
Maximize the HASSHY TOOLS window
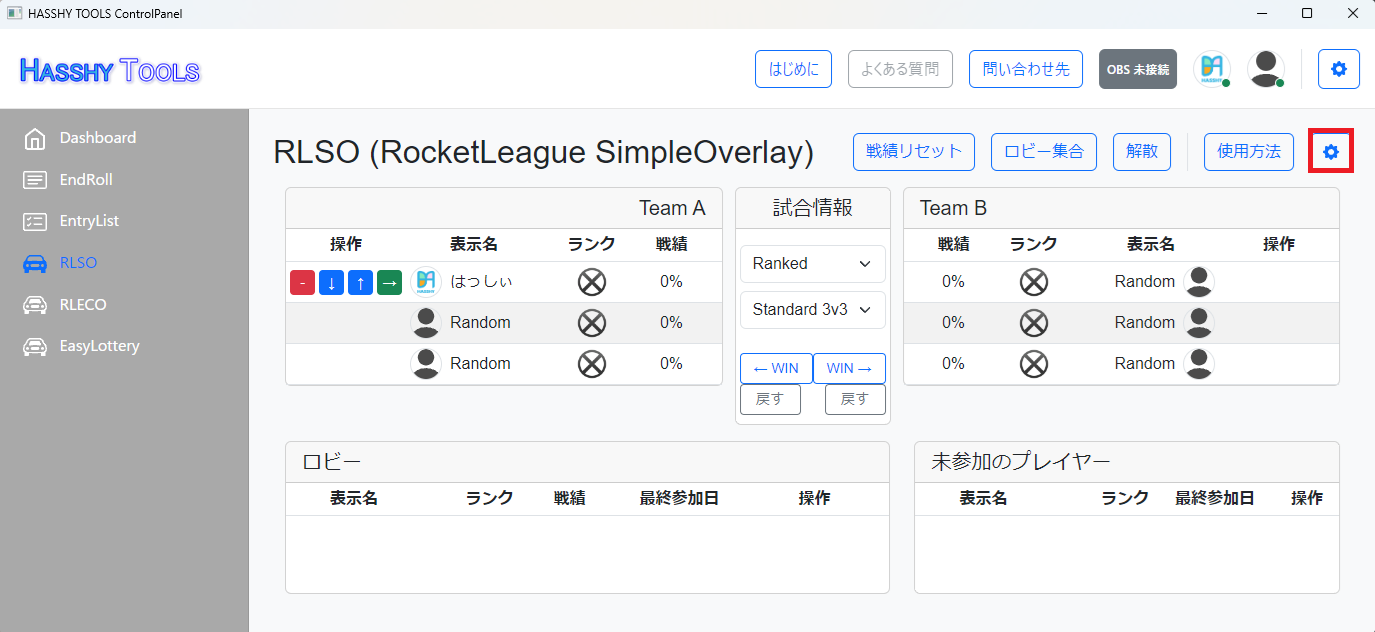pyautogui.click(x=1306, y=13)
